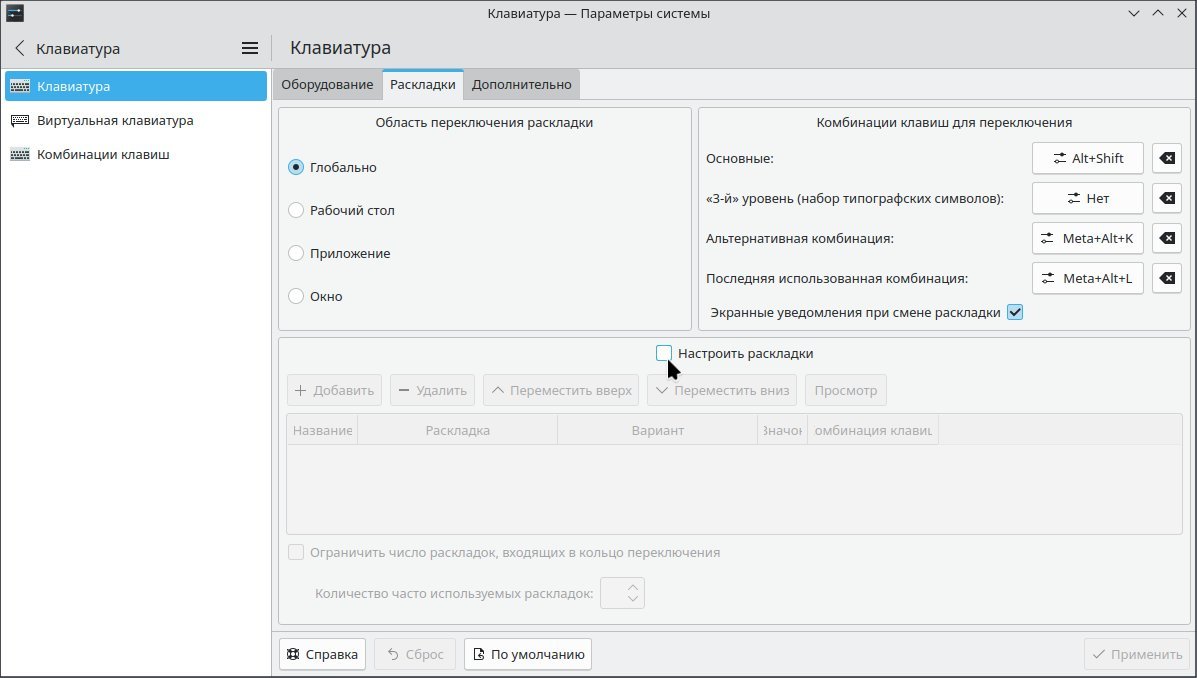Click the icon next to Комбинации клавиш

coord(19,154)
